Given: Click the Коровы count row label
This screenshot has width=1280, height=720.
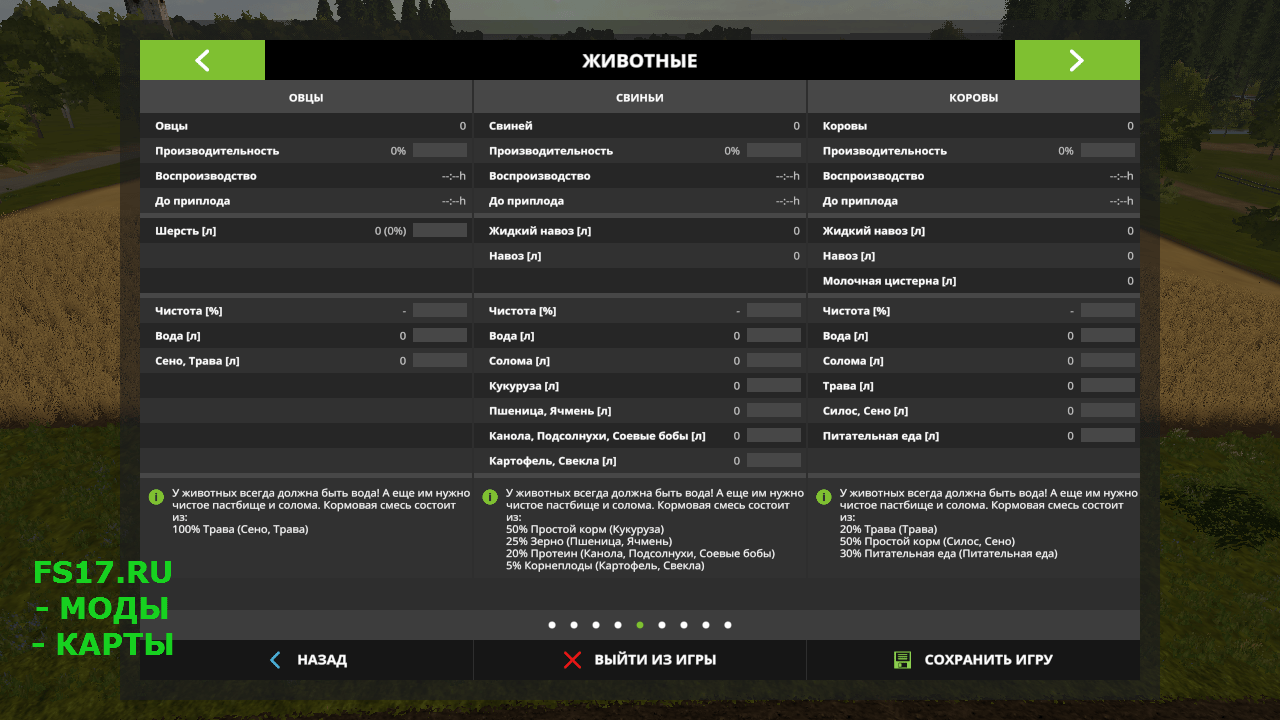Looking at the screenshot, I should pyautogui.click(x=845, y=126).
